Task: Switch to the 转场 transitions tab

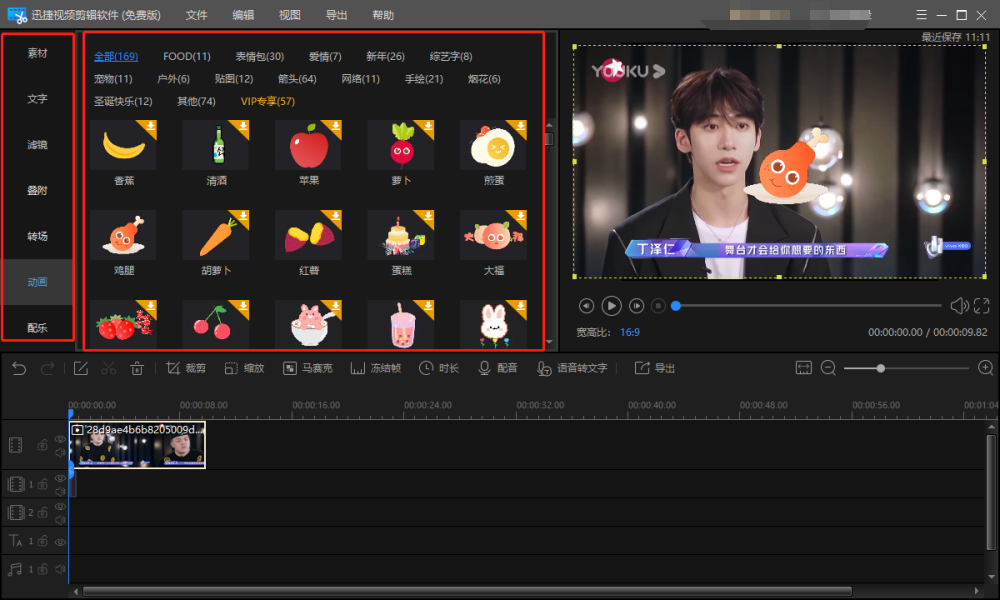Action: [38, 236]
